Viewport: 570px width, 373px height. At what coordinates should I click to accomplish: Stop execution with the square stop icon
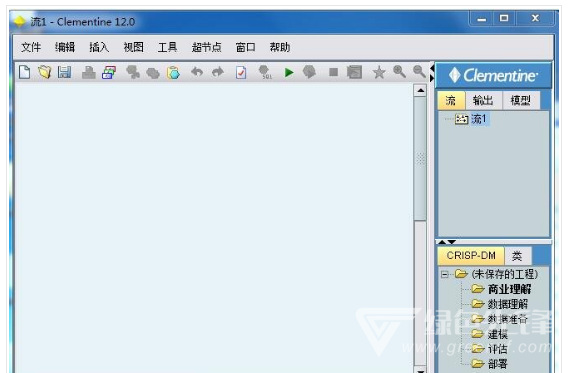coord(333,72)
